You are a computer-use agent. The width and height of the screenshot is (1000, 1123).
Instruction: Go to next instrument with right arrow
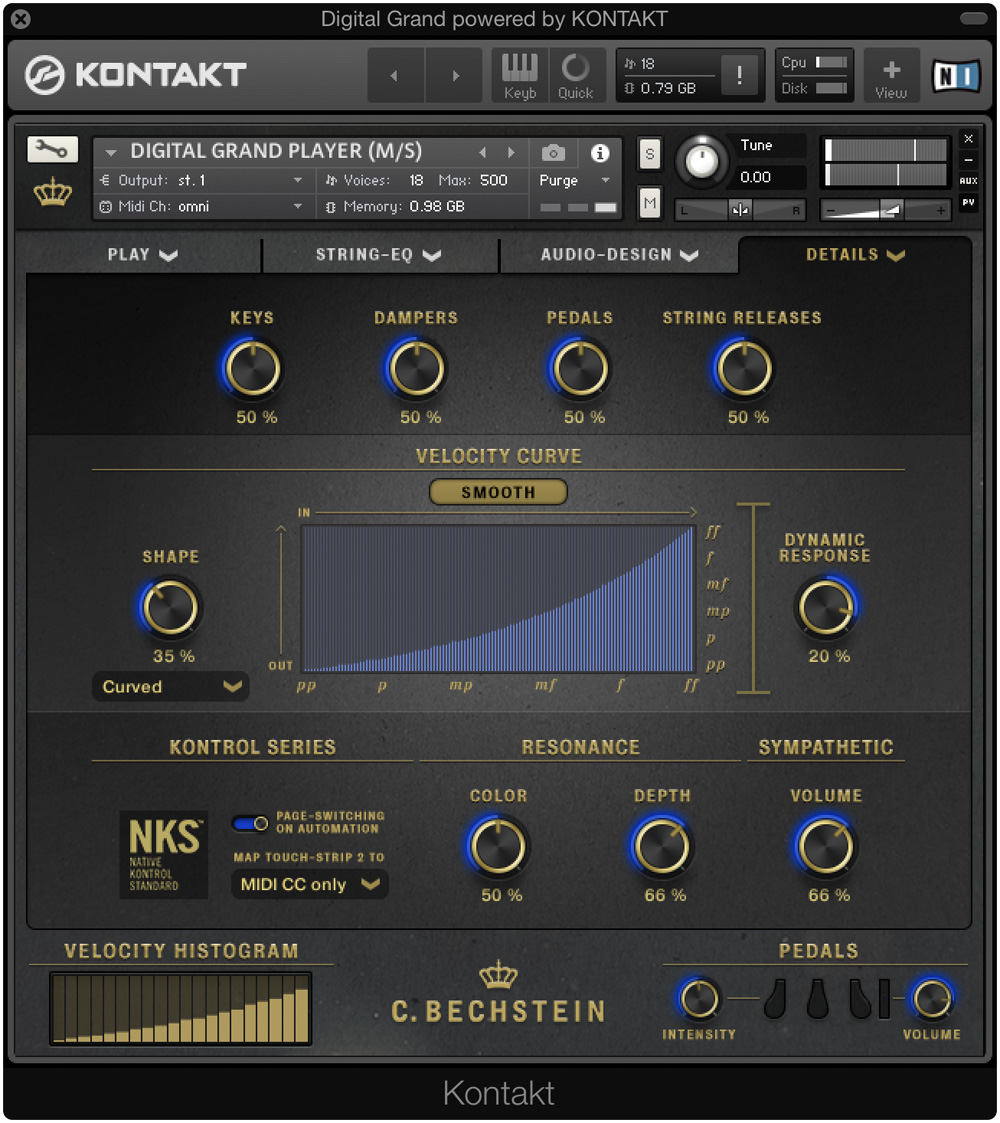tap(454, 75)
